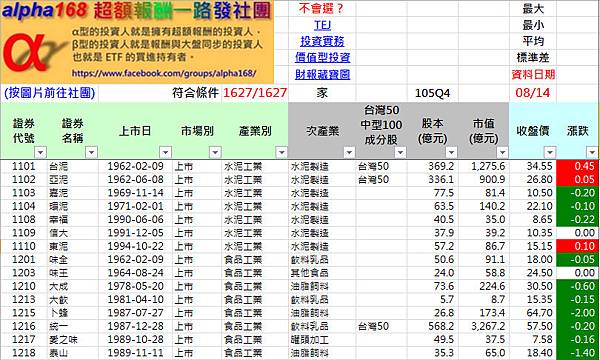
Task: Select stock code cell 1103
Action: (x=23, y=193)
